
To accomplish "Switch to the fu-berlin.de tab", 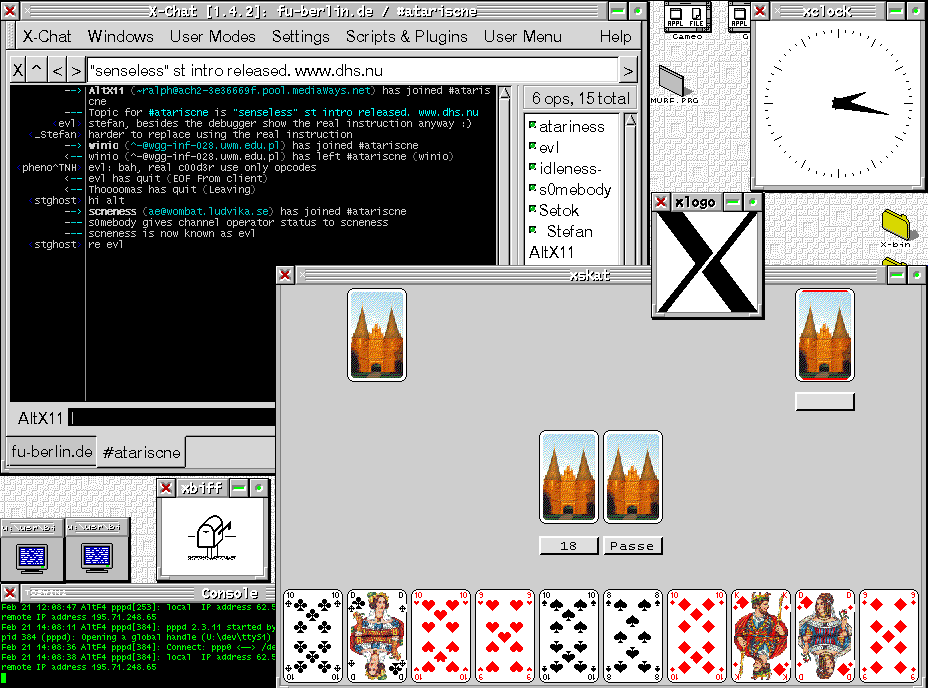I will click(51, 452).
